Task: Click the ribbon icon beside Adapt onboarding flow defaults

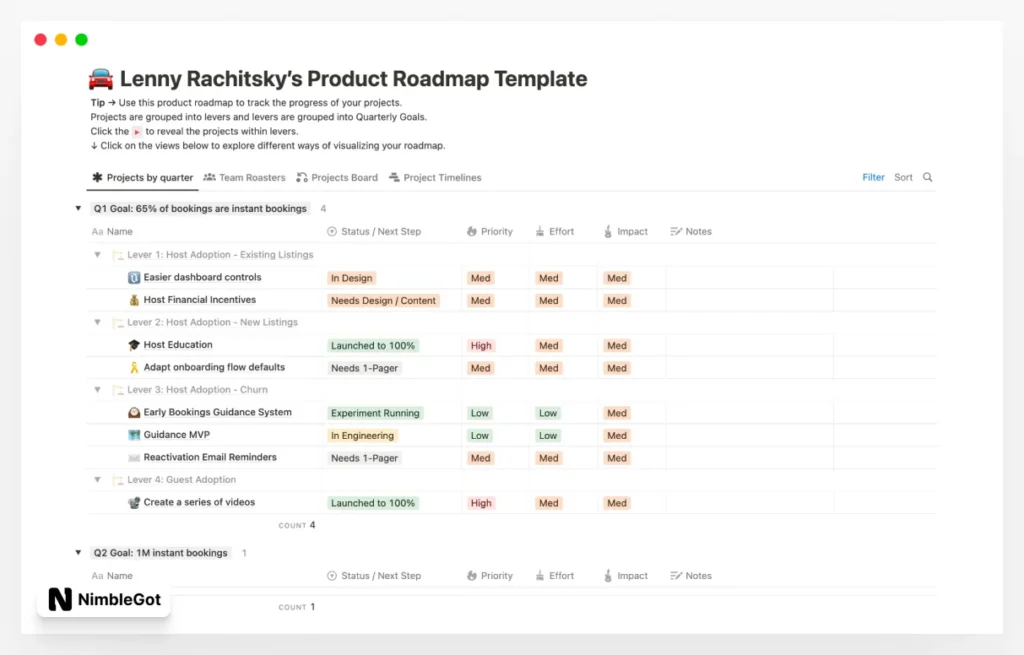Action: (134, 368)
